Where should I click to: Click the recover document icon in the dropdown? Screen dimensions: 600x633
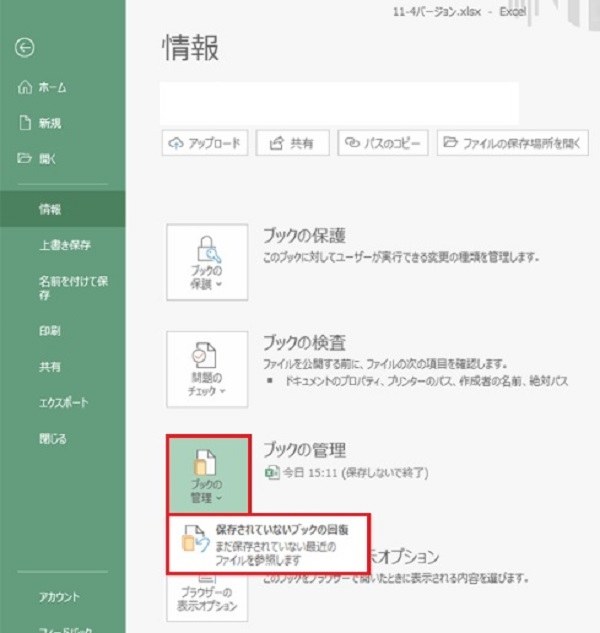pos(196,538)
